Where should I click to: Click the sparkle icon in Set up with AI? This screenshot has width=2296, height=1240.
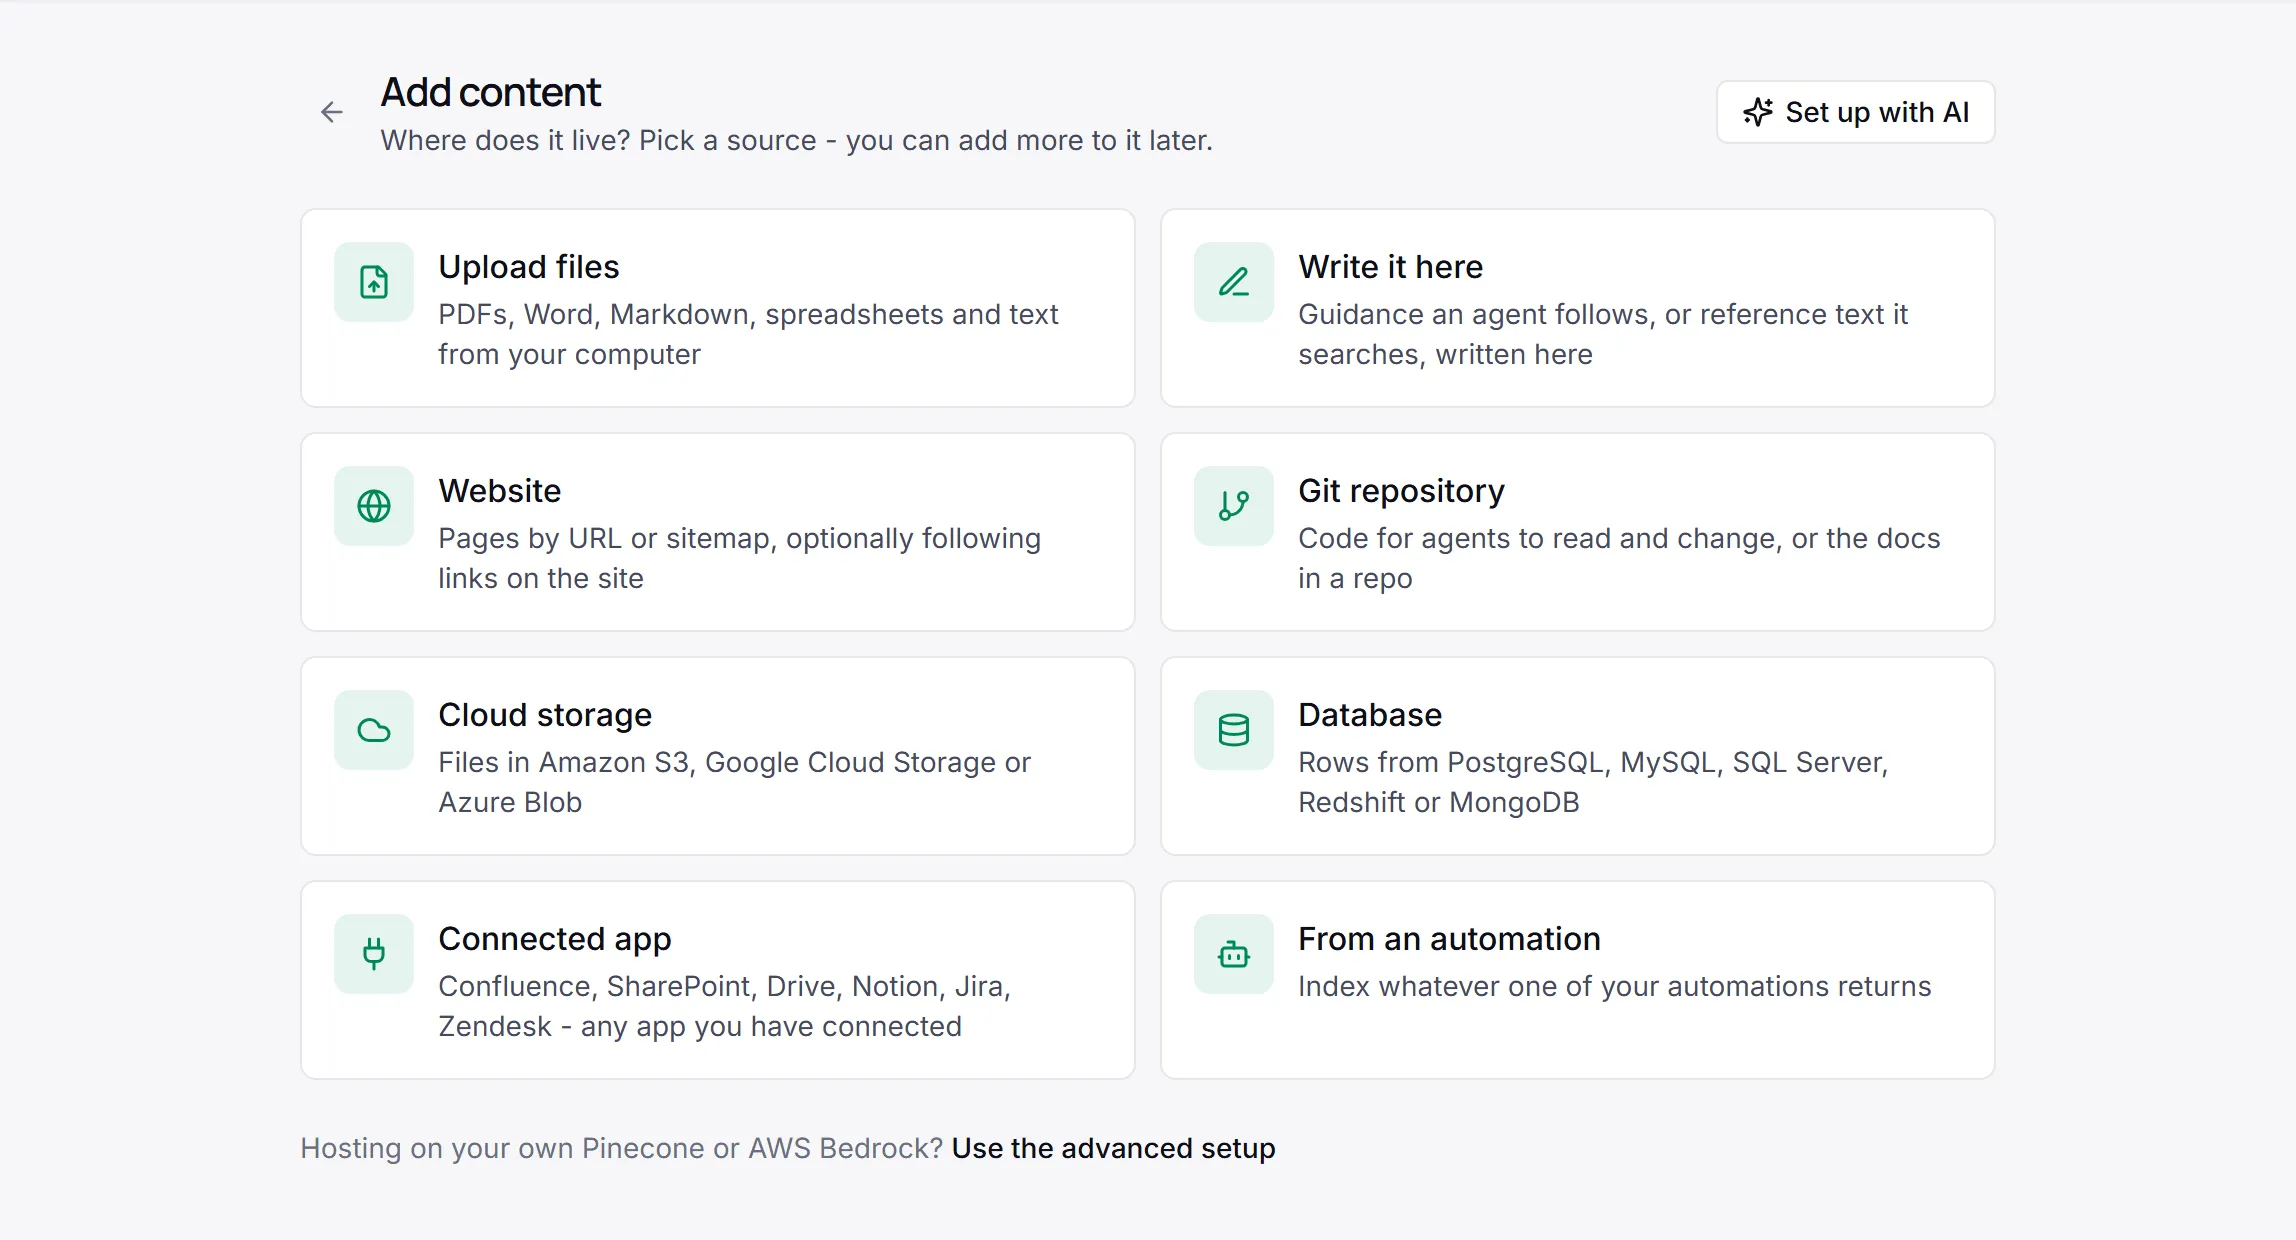click(x=1757, y=112)
